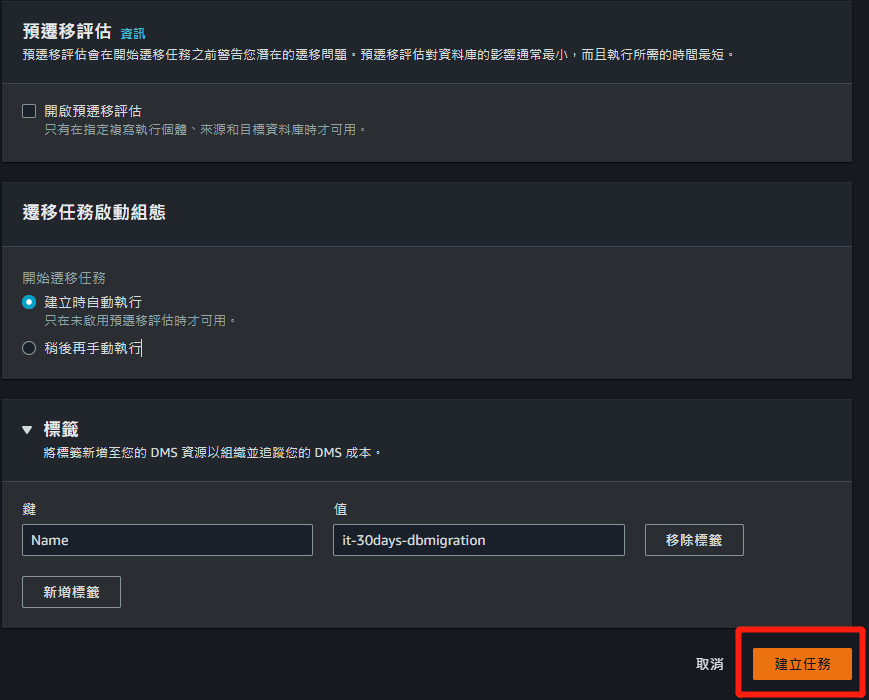Select the 建立時自動執行 radio button
This screenshot has height=700, width=869.
(29, 302)
